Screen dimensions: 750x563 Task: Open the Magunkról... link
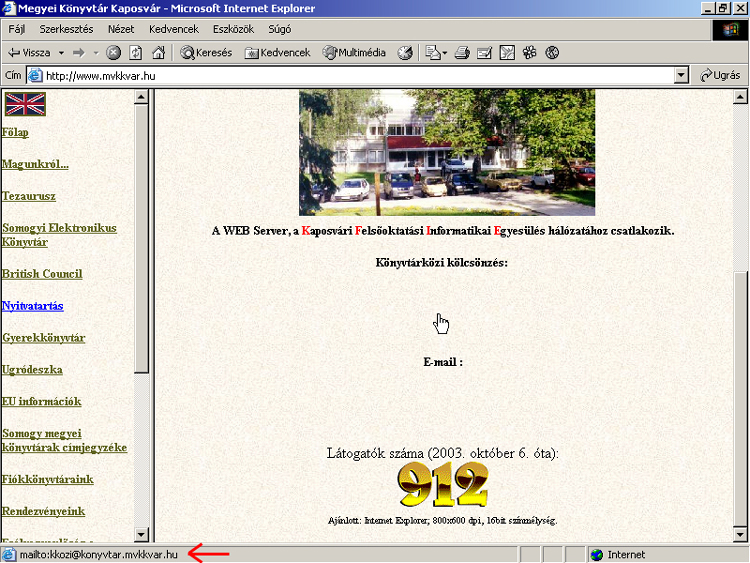[35, 164]
